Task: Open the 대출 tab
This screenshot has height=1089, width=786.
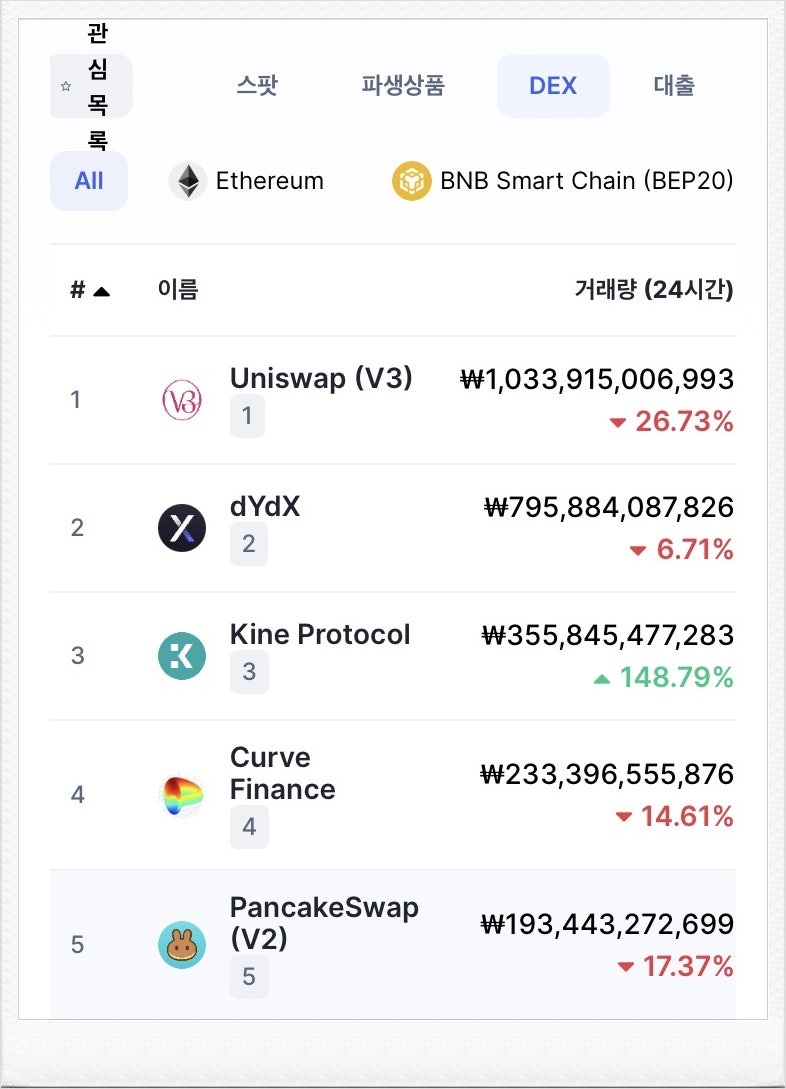Action: point(674,85)
